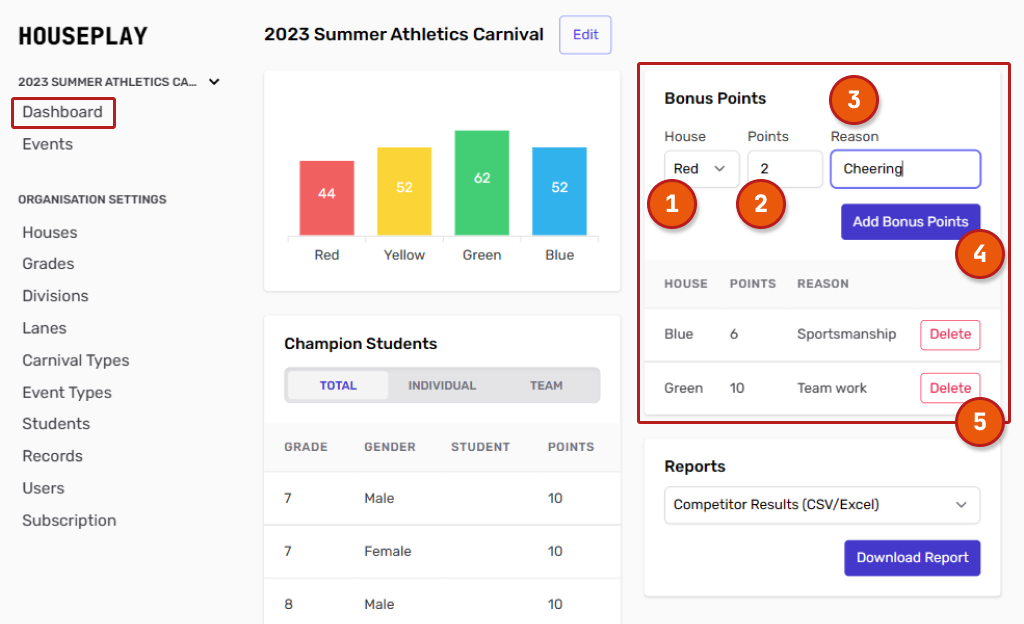
Task: Open Dashboard in the sidebar
Action: [x=63, y=112]
